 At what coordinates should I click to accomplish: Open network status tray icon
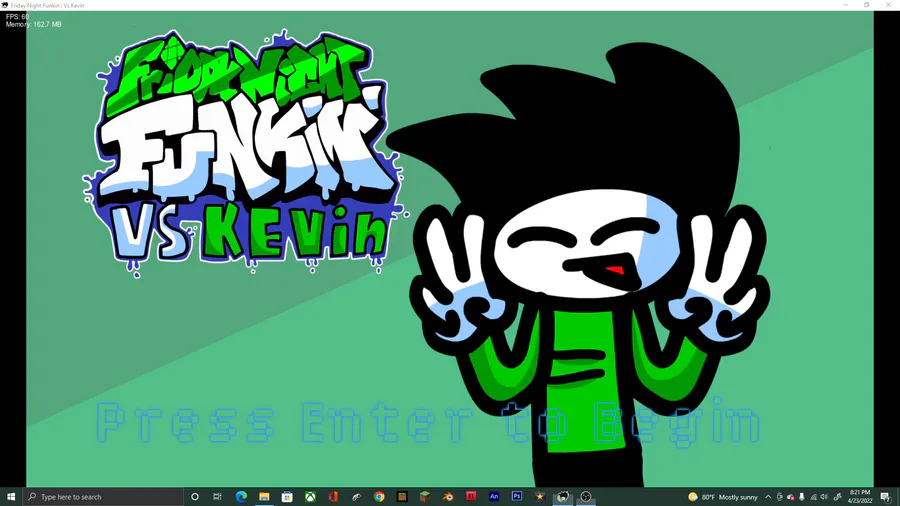pyautogui.click(x=813, y=497)
